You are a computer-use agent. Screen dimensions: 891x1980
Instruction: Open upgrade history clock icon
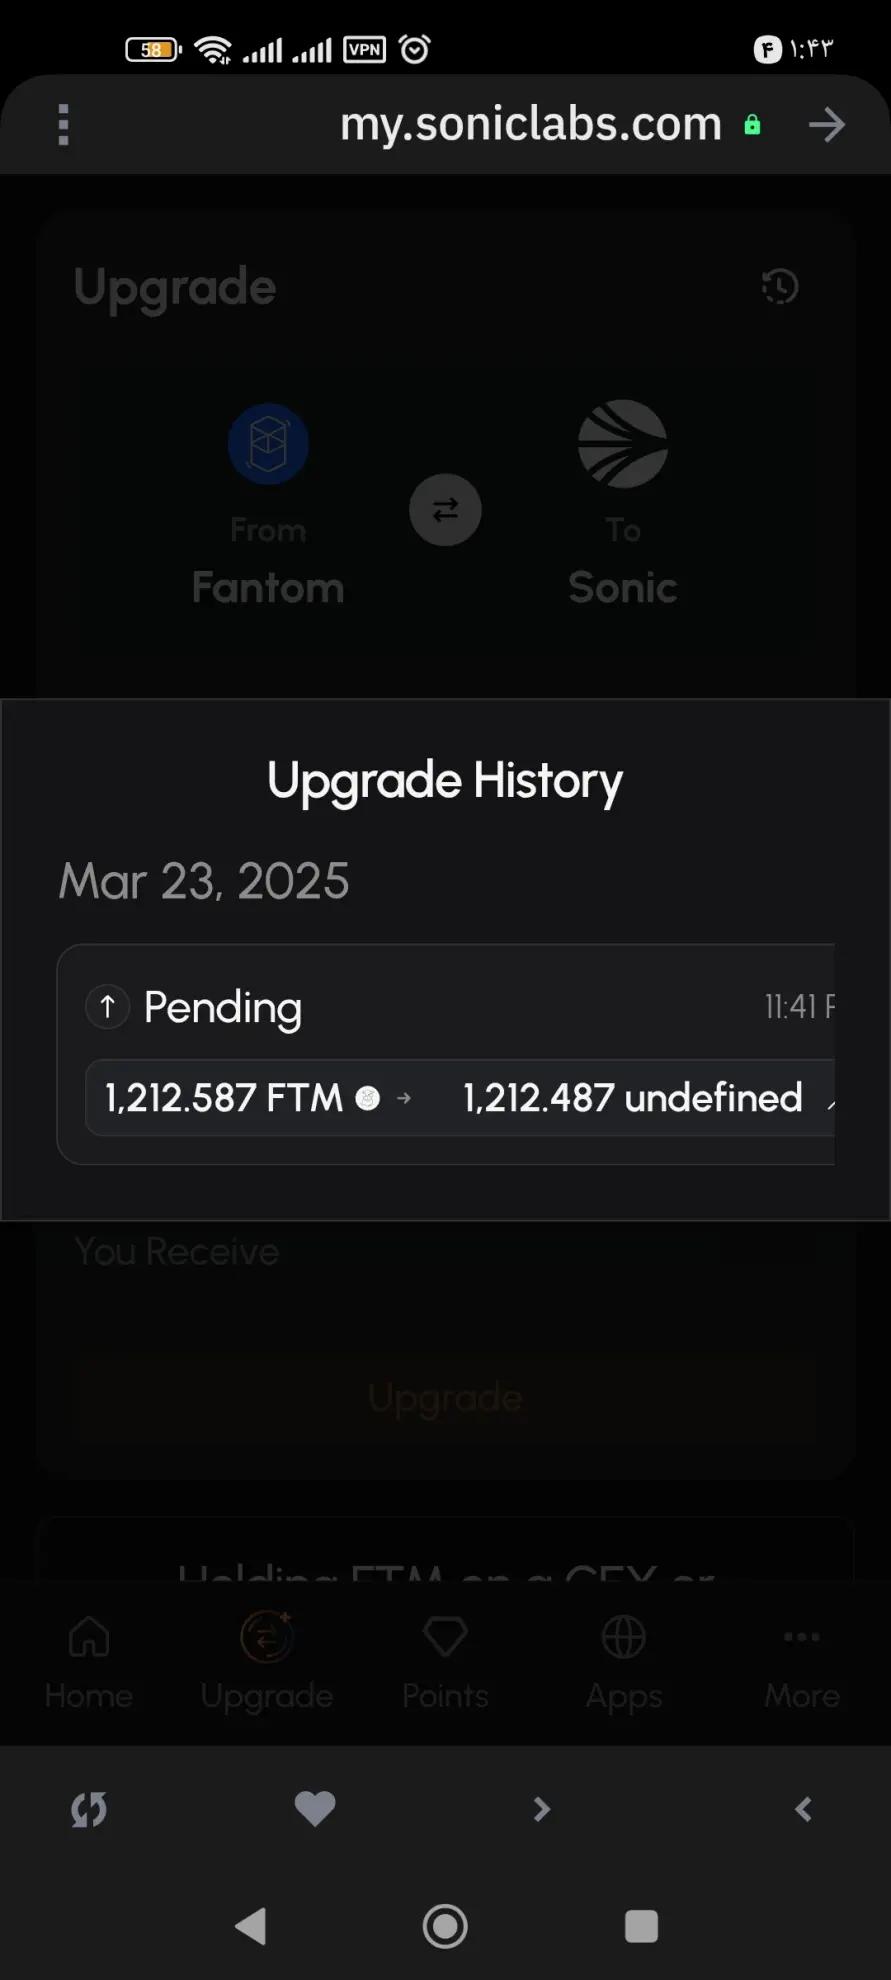point(780,287)
